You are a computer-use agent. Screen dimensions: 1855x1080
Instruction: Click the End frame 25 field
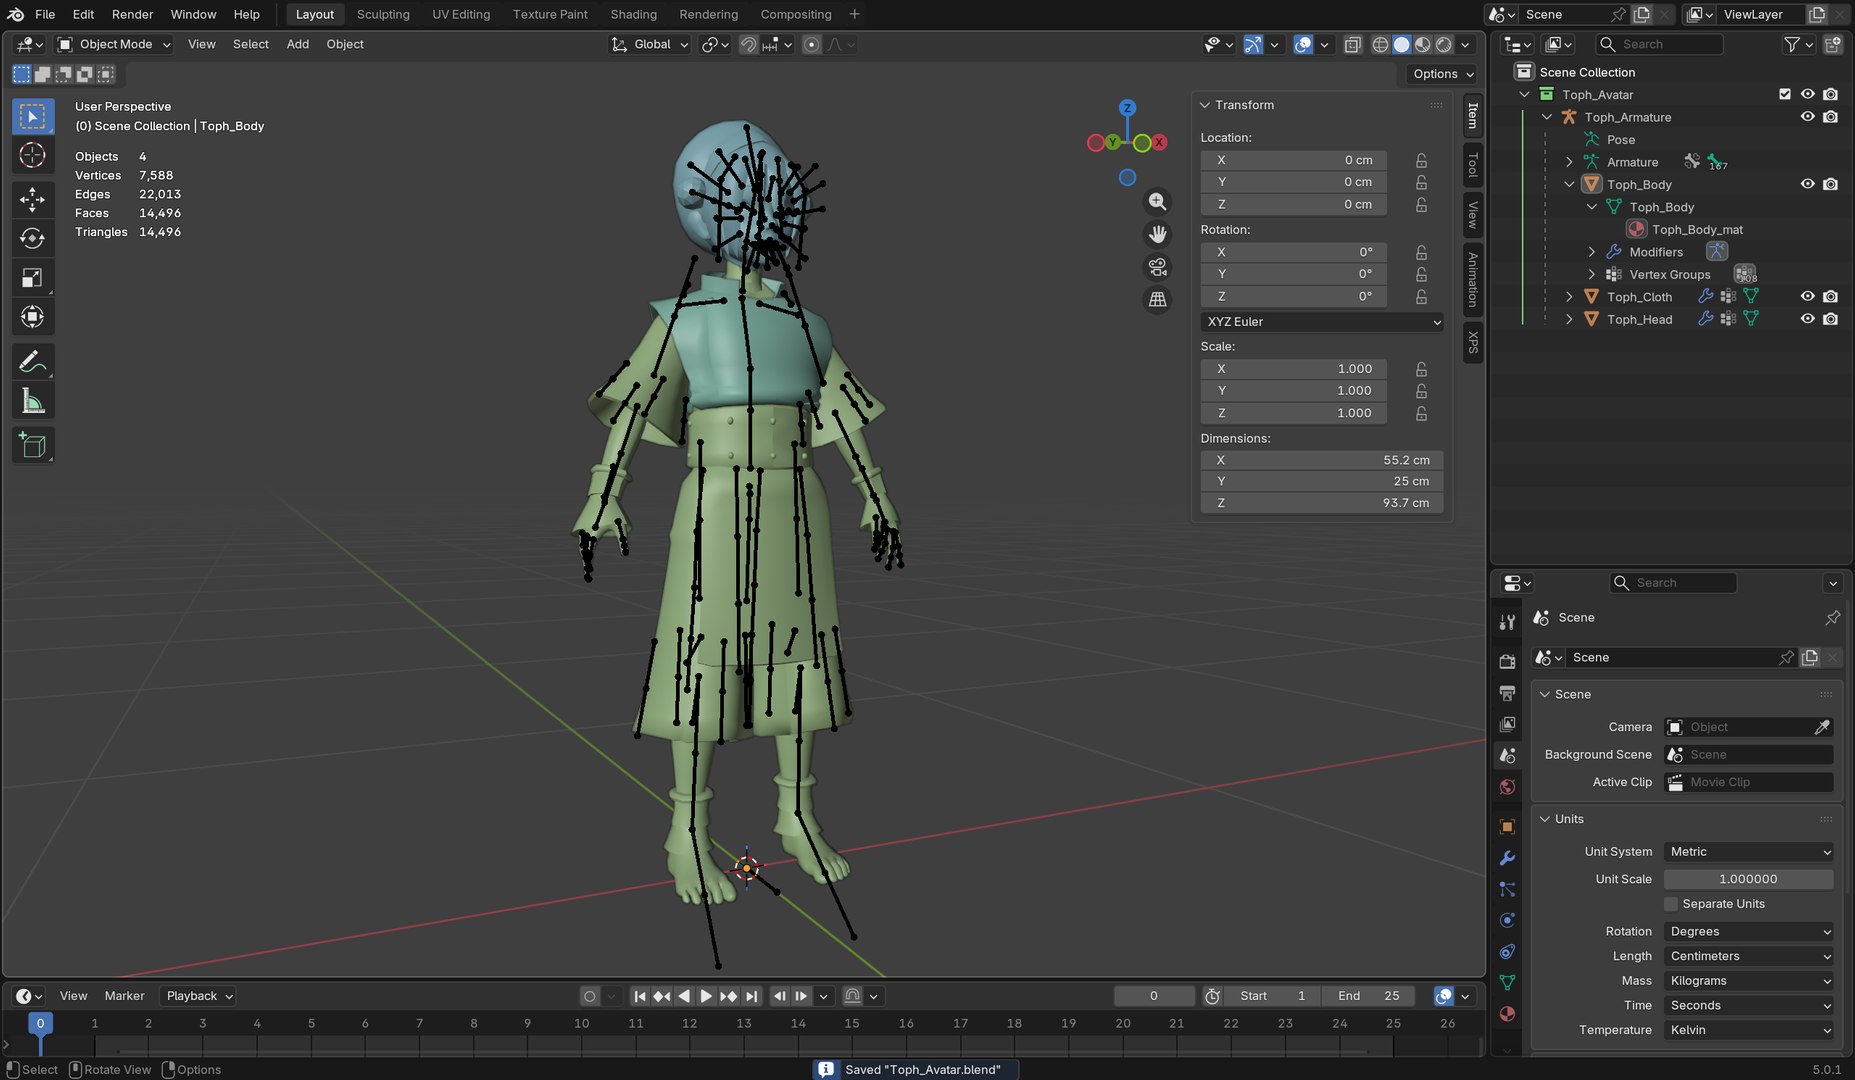click(1368, 996)
